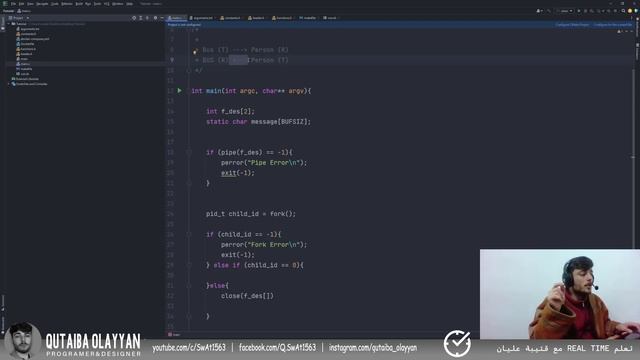
Task: Switch to the header.h editor tab
Action: click(256, 18)
